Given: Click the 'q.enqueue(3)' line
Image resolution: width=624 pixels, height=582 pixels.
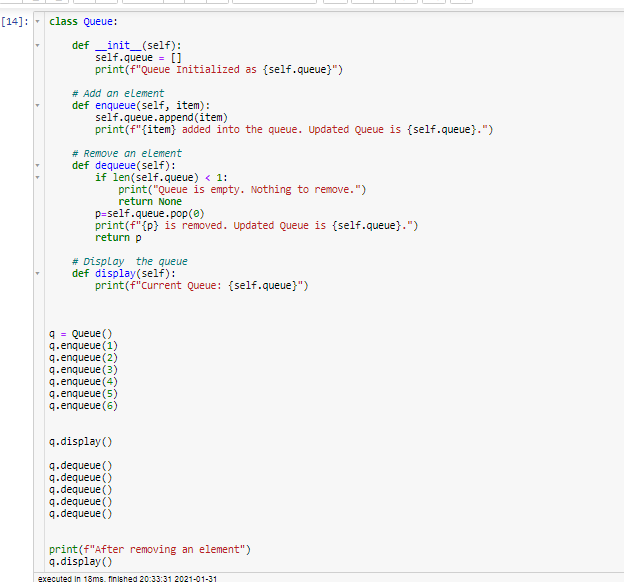Looking at the screenshot, I should click(84, 370).
